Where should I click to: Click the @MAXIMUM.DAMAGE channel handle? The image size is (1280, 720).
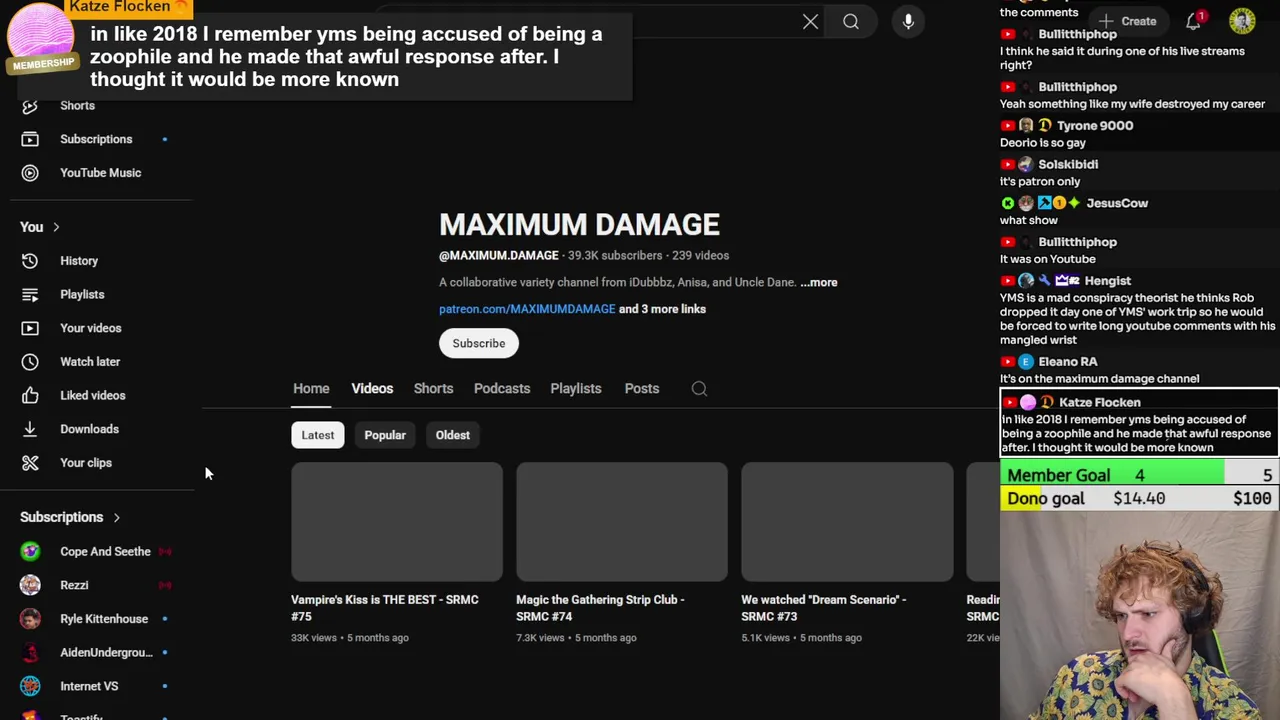coord(499,255)
